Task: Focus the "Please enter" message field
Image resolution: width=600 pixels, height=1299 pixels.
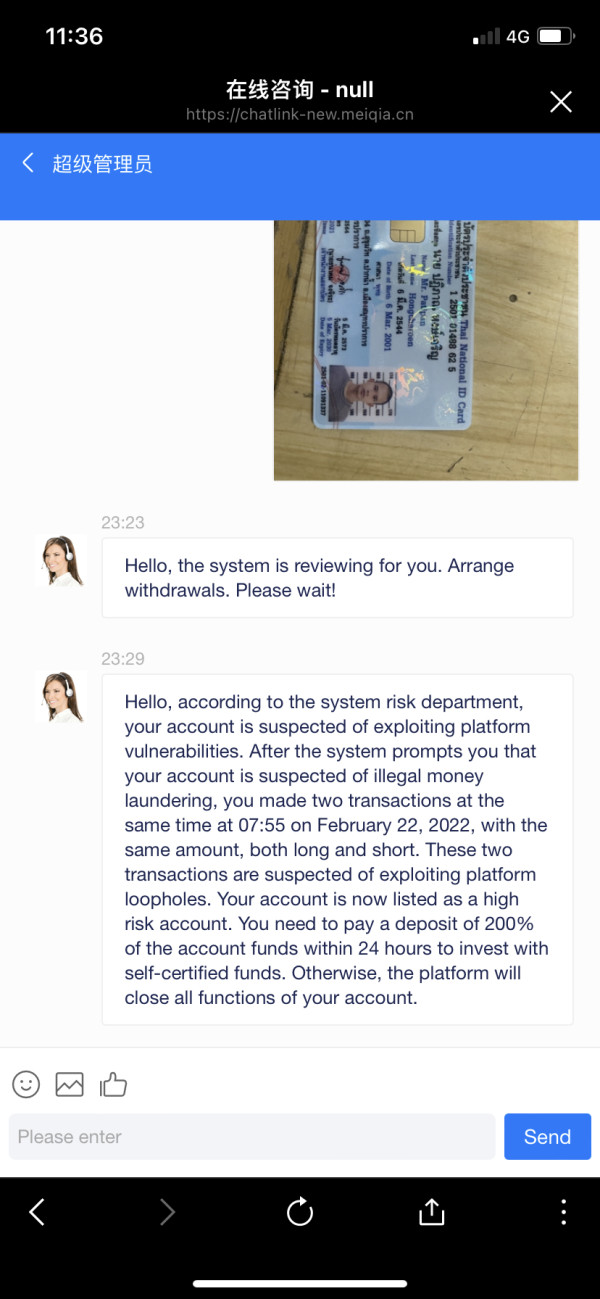Action: [x=252, y=1137]
